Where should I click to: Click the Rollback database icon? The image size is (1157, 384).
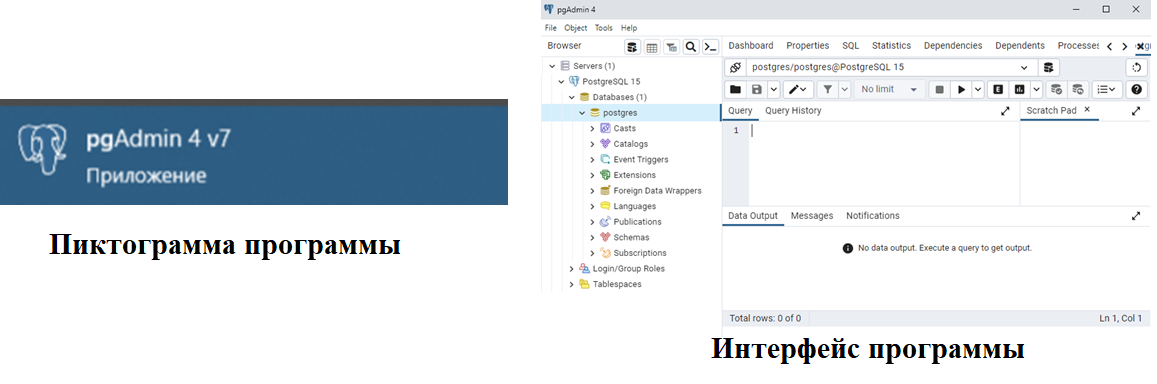[x=1078, y=89]
